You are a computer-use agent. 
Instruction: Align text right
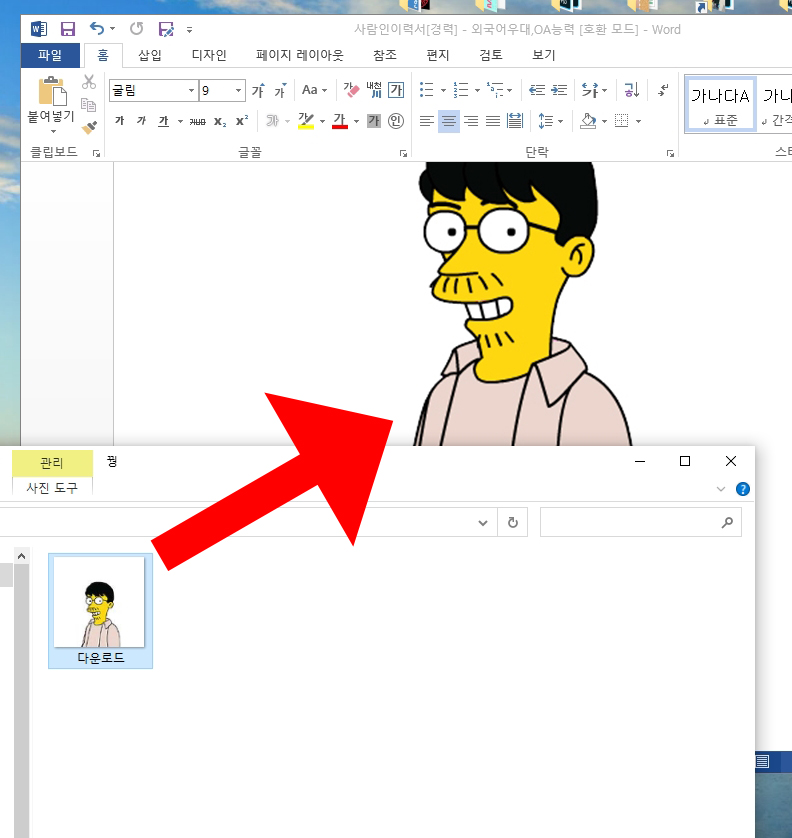click(x=471, y=121)
